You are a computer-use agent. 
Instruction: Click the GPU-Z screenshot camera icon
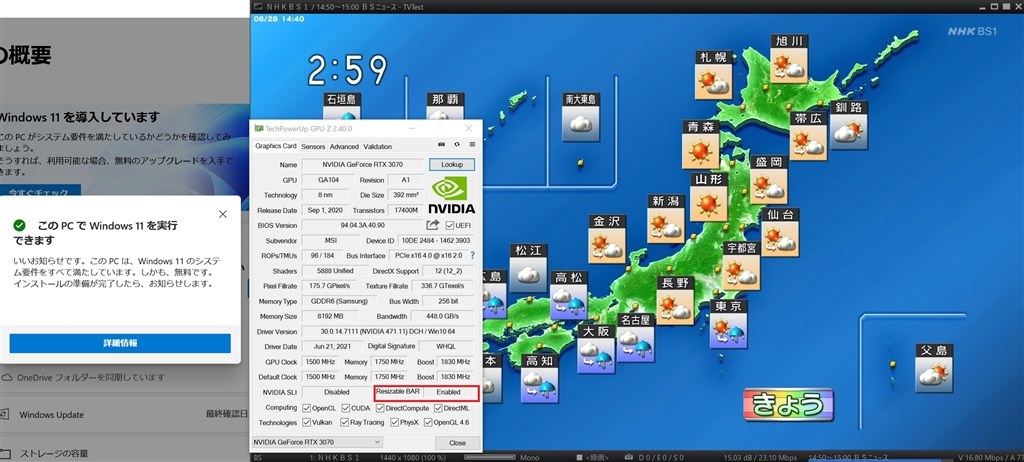[x=441, y=146]
